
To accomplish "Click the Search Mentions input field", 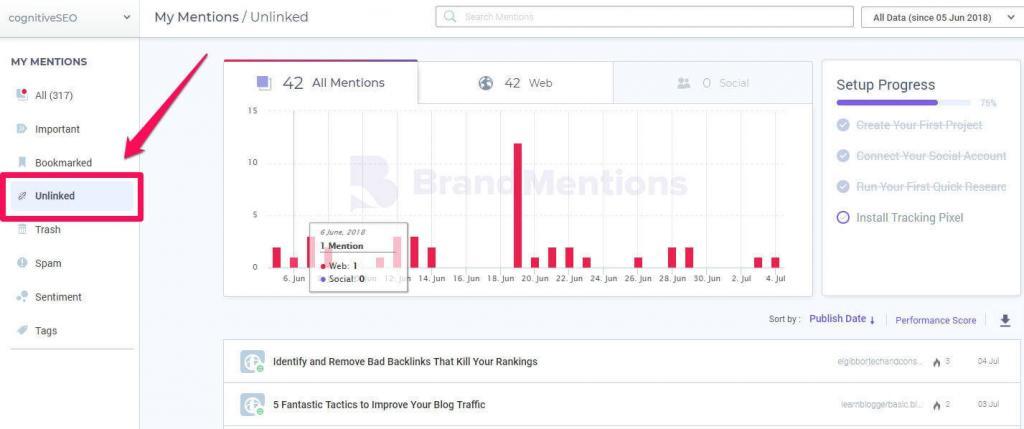I will click(x=644, y=17).
